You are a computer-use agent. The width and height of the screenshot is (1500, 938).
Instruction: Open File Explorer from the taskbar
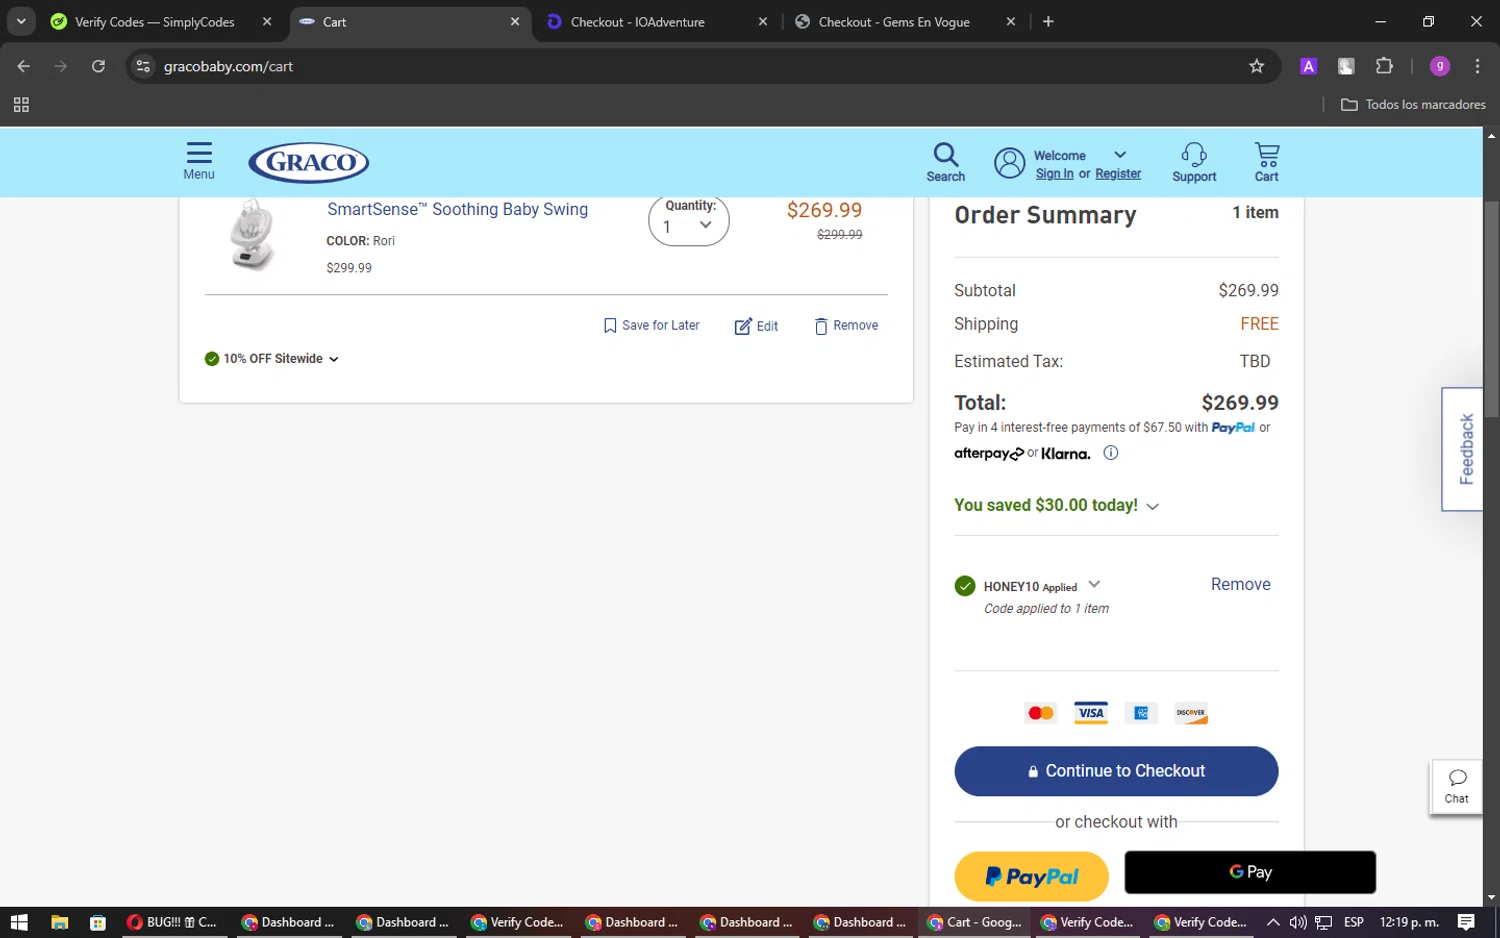tap(59, 922)
